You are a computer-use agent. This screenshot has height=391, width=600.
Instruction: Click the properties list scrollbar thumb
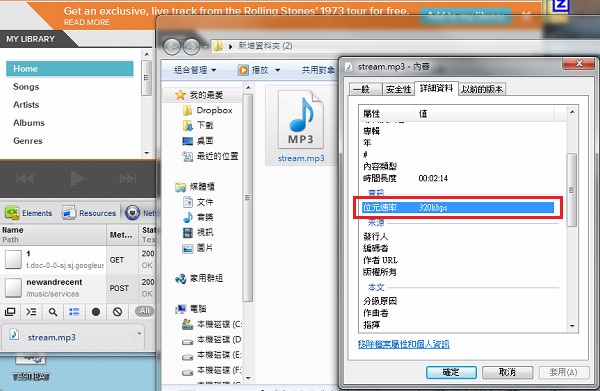pyautogui.click(x=572, y=190)
